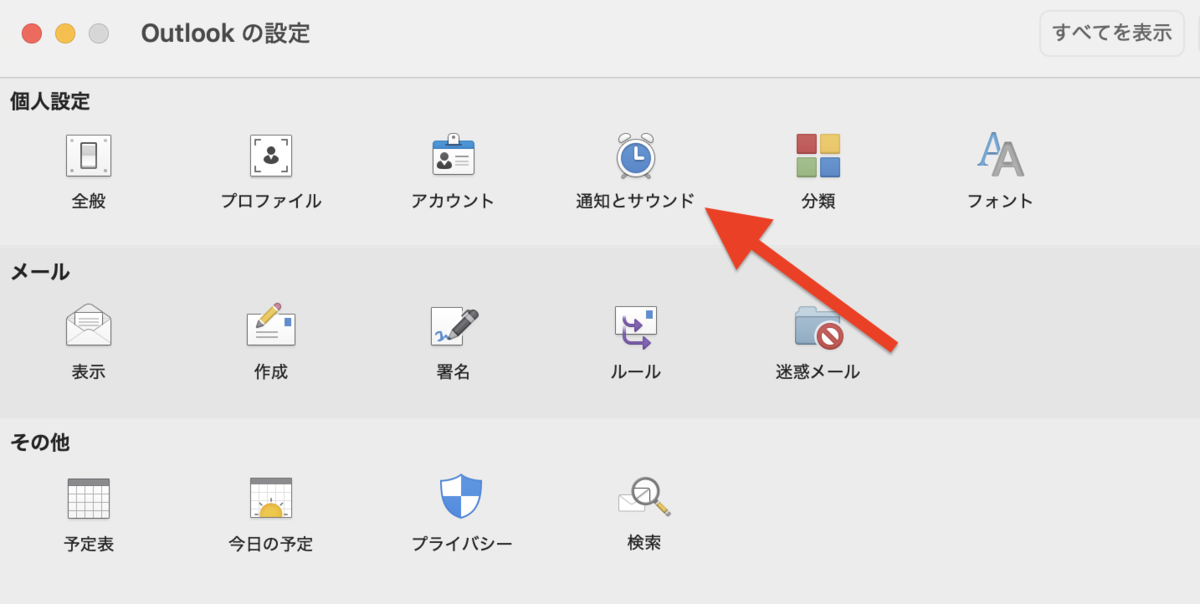Open the 今日の予定 My Day icon
This screenshot has width=1200, height=604.
[271, 498]
